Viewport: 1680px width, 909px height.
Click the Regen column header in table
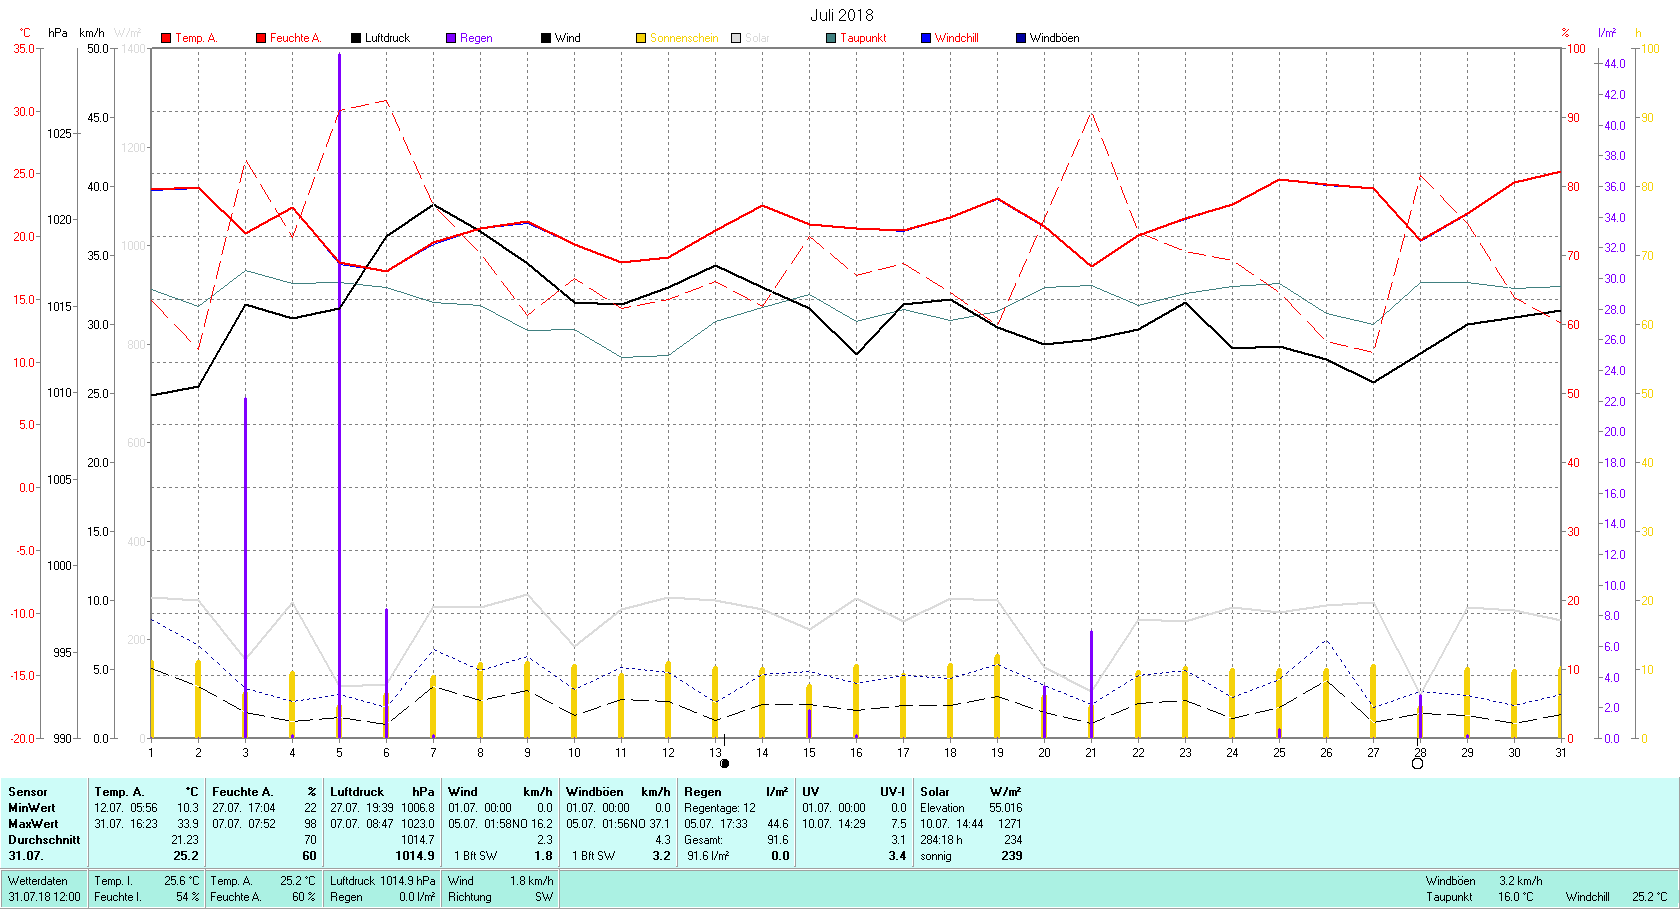703,792
